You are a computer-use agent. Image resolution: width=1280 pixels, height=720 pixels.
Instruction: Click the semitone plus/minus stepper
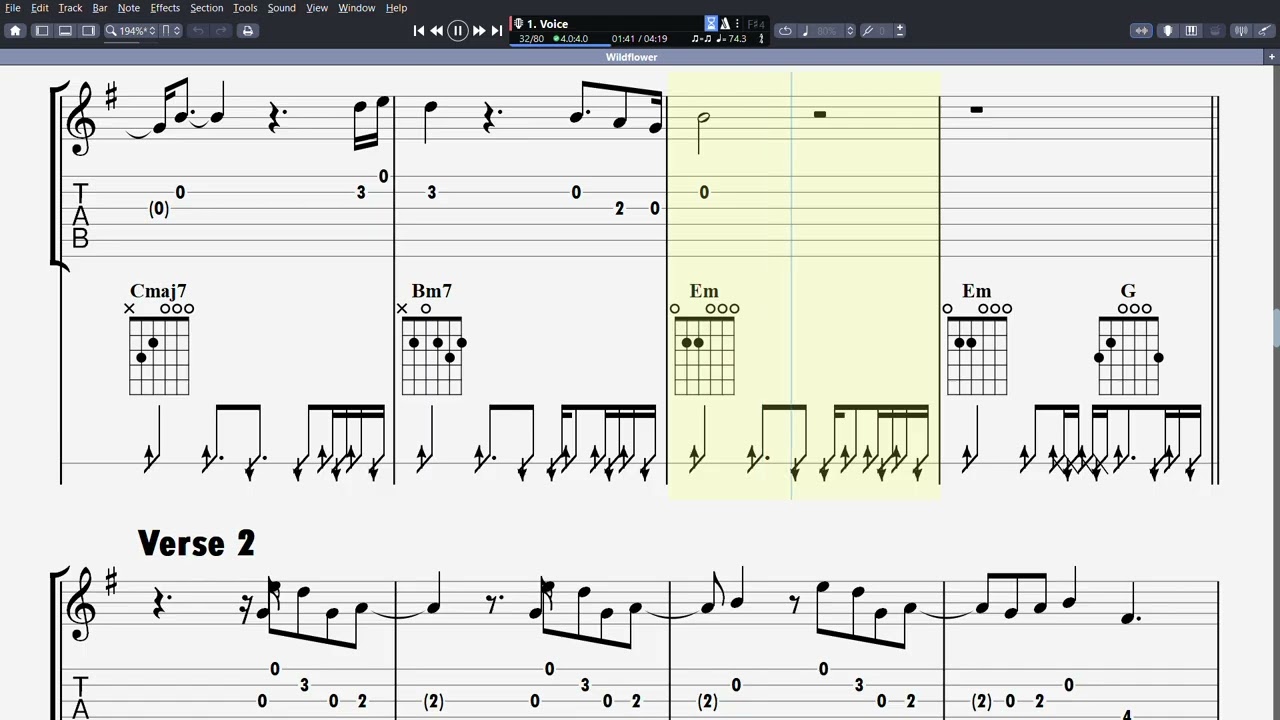900,31
